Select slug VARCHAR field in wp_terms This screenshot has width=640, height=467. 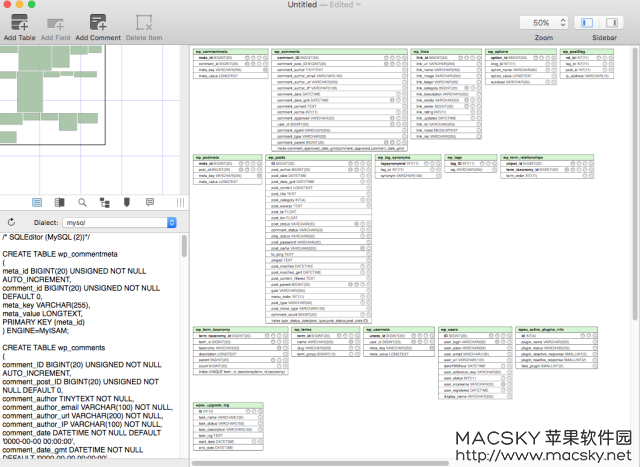[326, 348]
